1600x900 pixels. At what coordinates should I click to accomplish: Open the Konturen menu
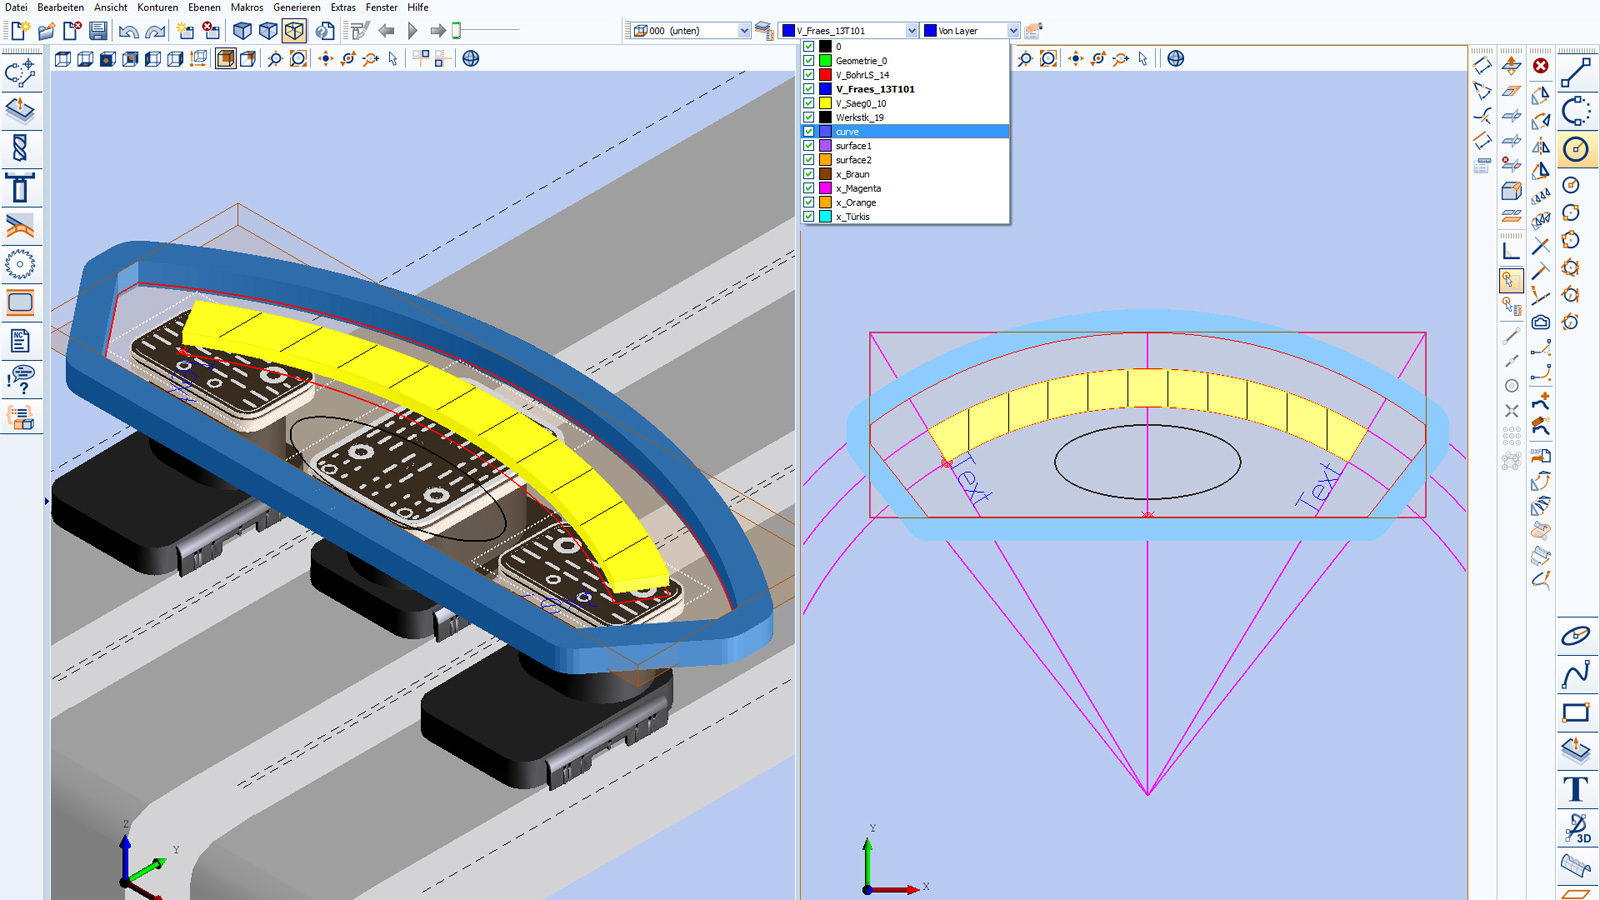click(x=157, y=7)
